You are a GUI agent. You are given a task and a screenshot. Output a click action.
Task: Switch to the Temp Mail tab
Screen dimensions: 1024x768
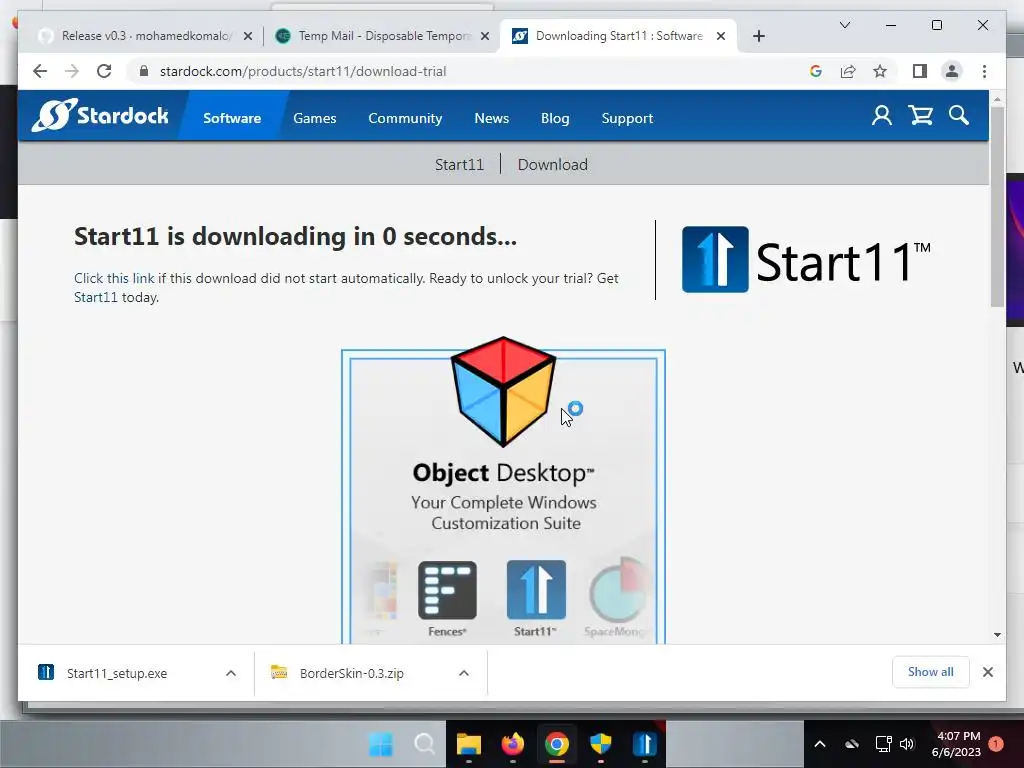pos(382,36)
